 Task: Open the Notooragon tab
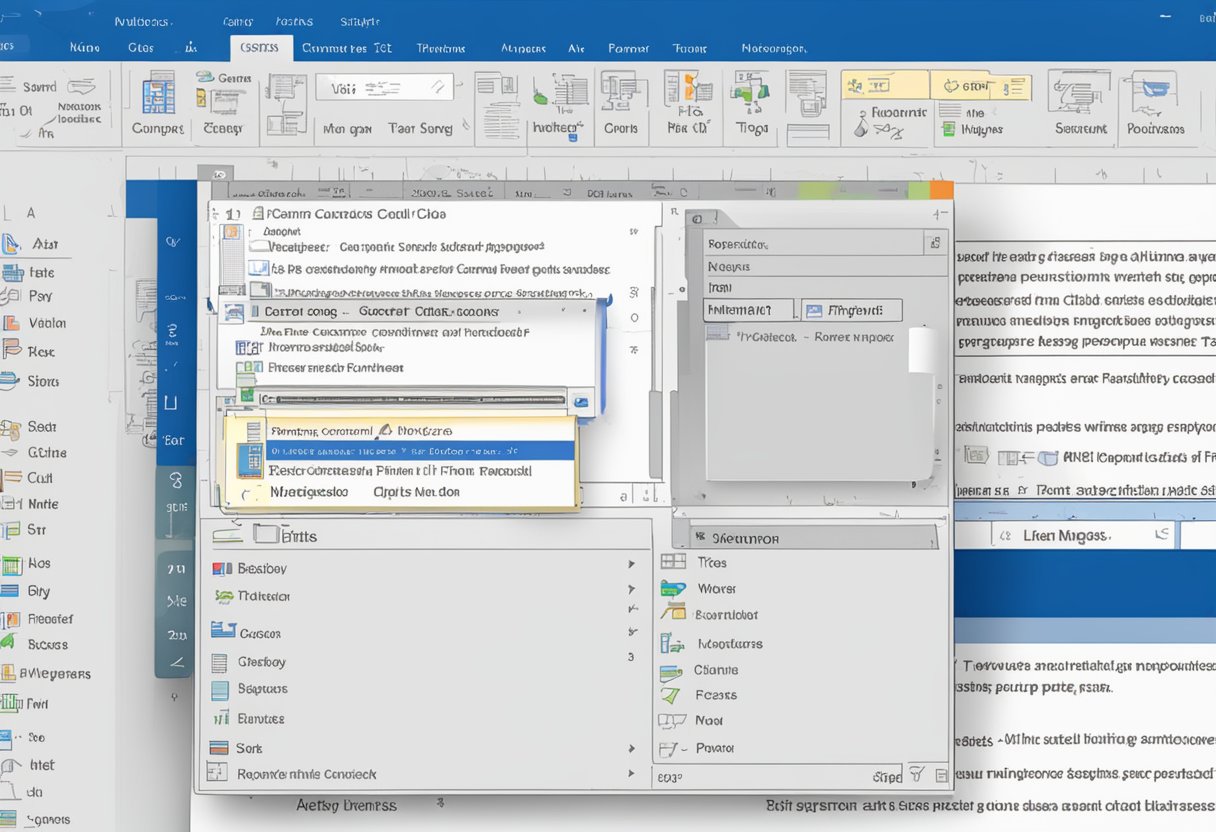(774, 47)
